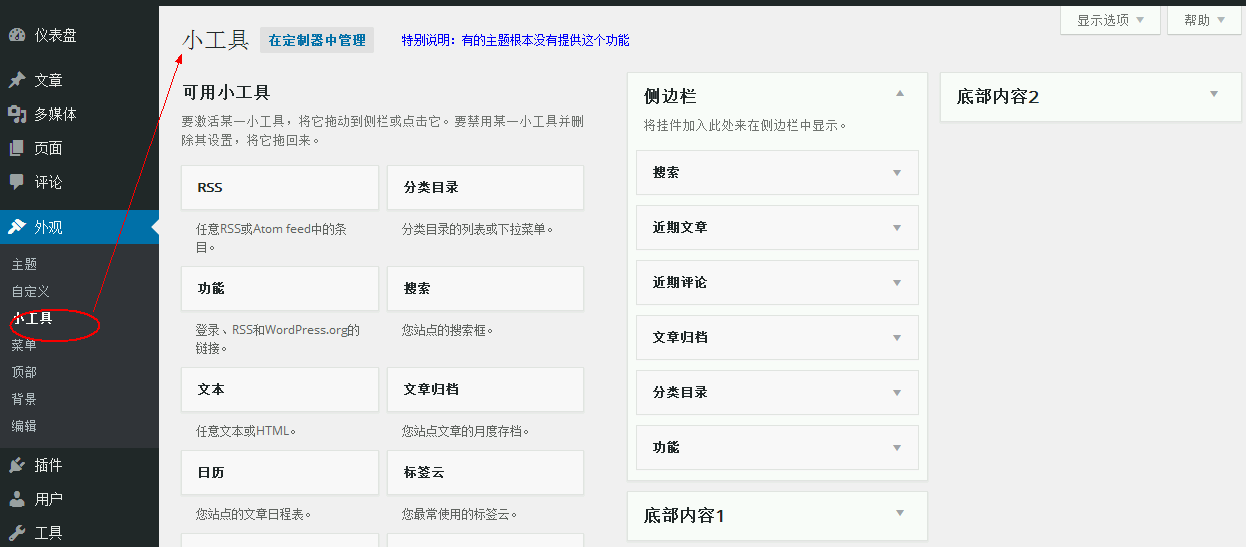The width and height of the screenshot is (1246, 547).
Task: Click description 您最常使用的标签云。
Action: (x=460, y=514)
